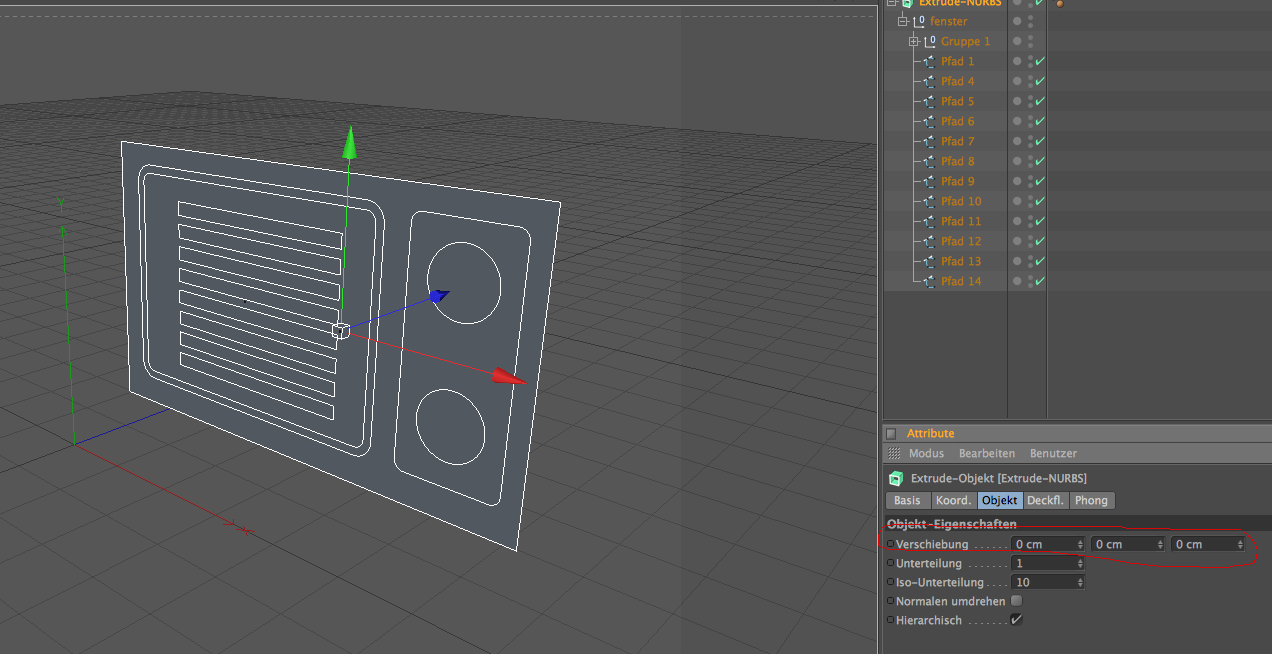Open the Bearbeiten menu

[987, 453]
